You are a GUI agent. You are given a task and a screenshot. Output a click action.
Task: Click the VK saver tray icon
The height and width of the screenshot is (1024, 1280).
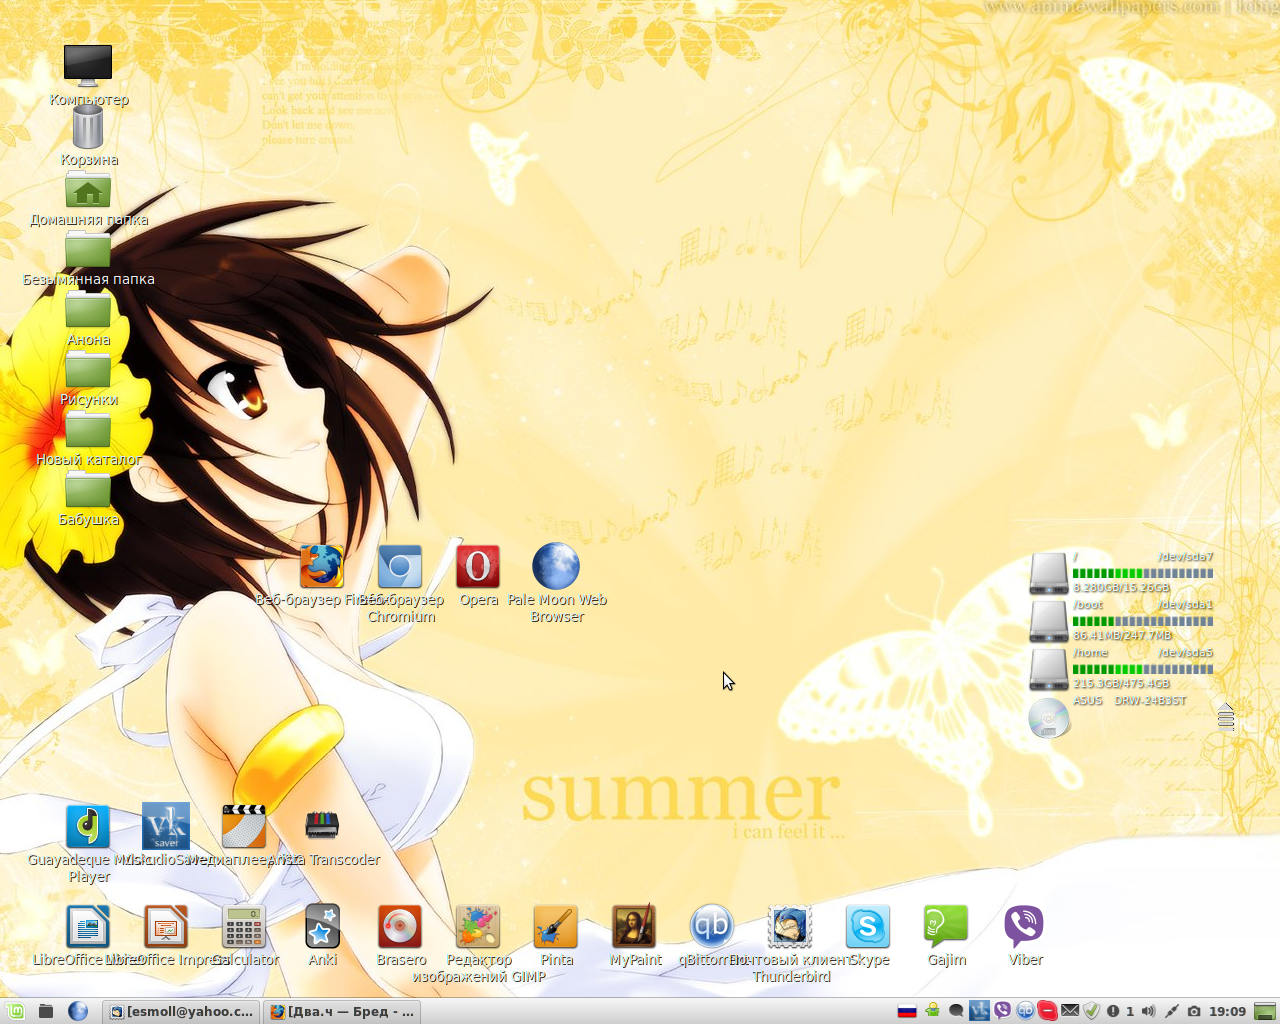tap(979, 1011)
